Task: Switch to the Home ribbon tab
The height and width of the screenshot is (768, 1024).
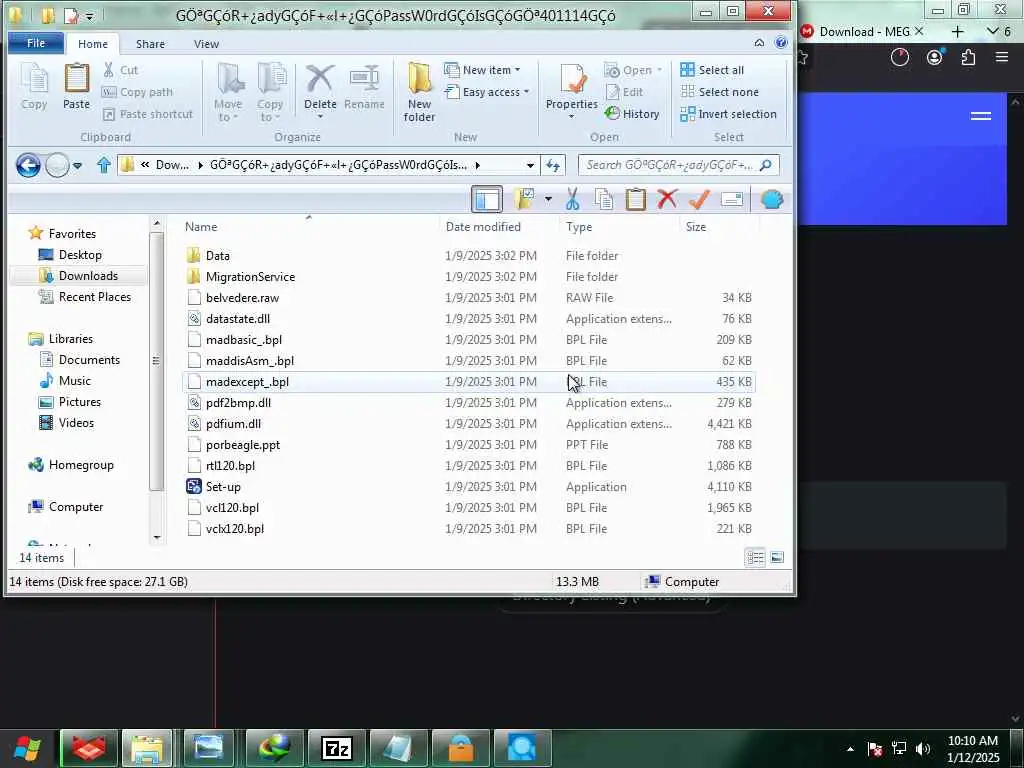Action: [x=93, y=44]
